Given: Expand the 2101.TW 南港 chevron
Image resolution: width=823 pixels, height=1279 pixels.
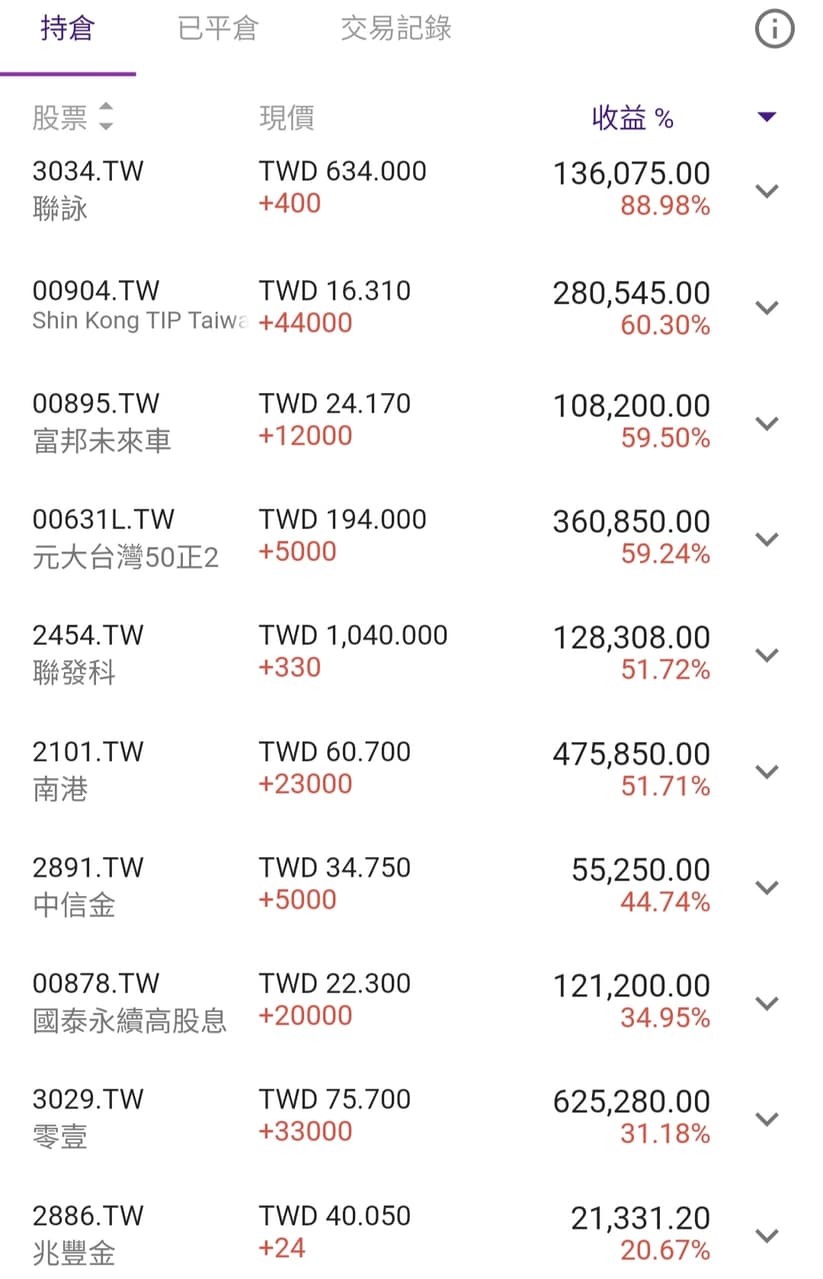Looking at the screenshot, I should coord(766,771).
